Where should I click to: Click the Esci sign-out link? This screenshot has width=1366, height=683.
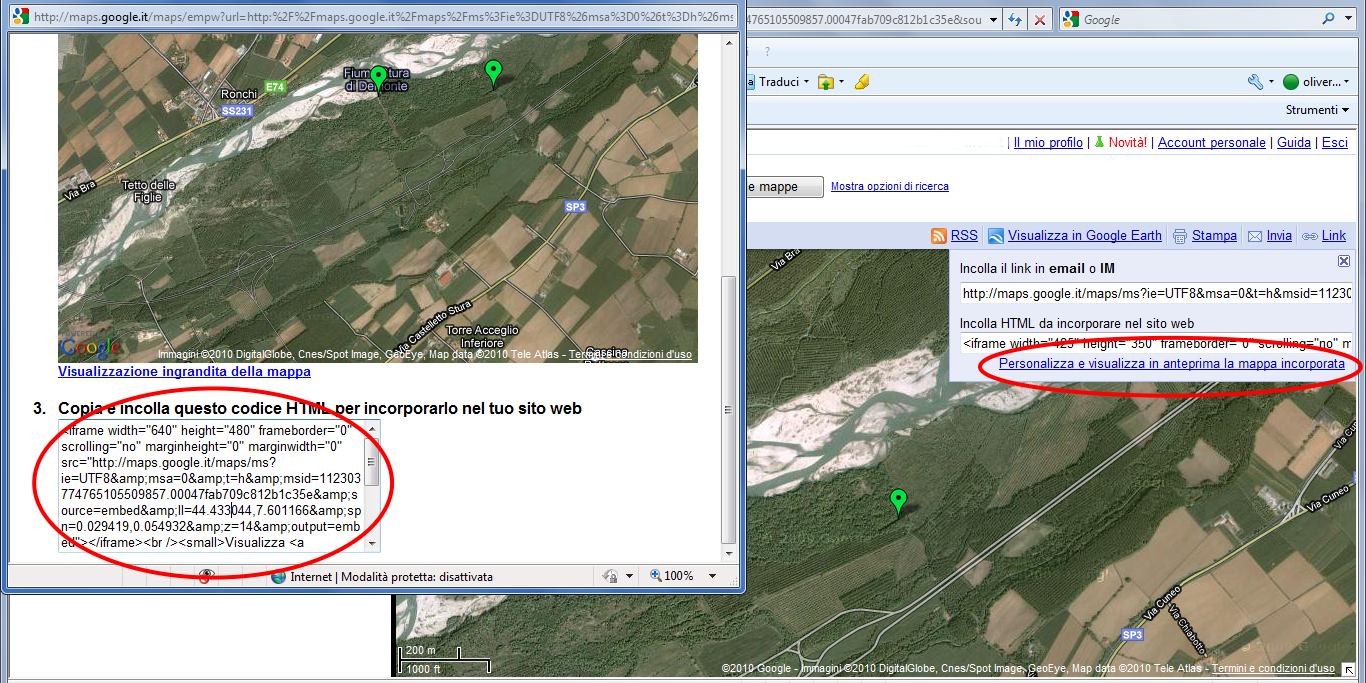point(1335,143)
